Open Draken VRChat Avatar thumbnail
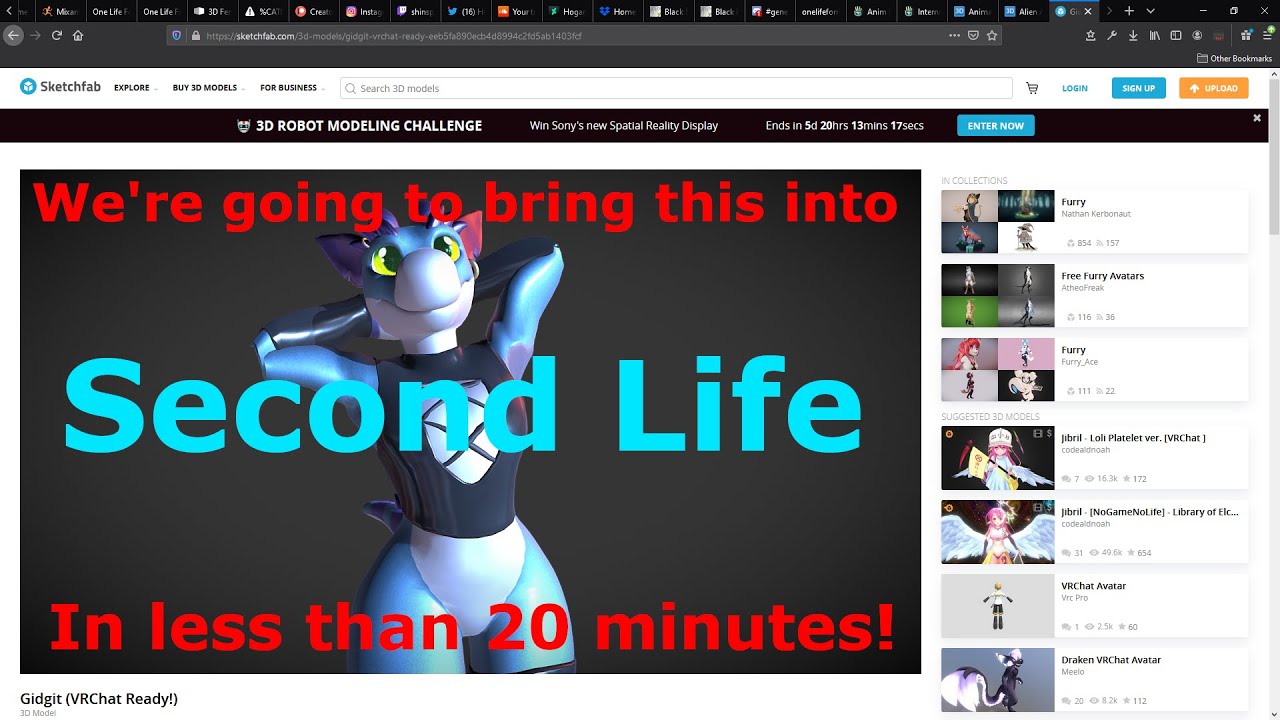 point(997,680)
